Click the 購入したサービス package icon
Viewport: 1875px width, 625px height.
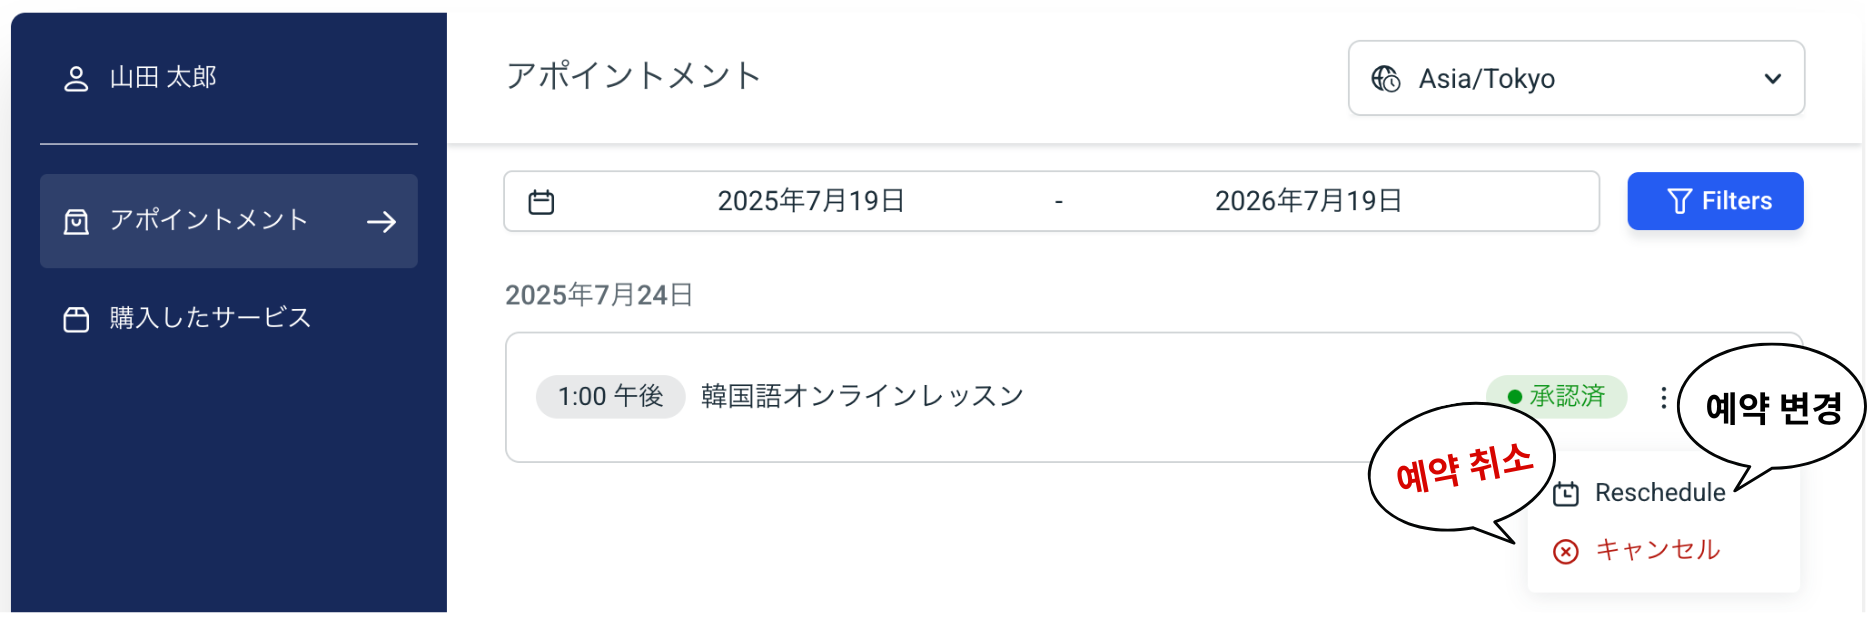click(76, 319)
